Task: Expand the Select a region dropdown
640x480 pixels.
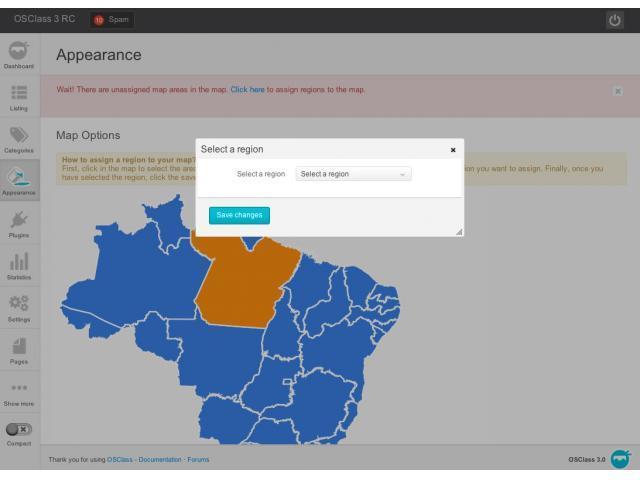Action: click(x=354, y=174)
